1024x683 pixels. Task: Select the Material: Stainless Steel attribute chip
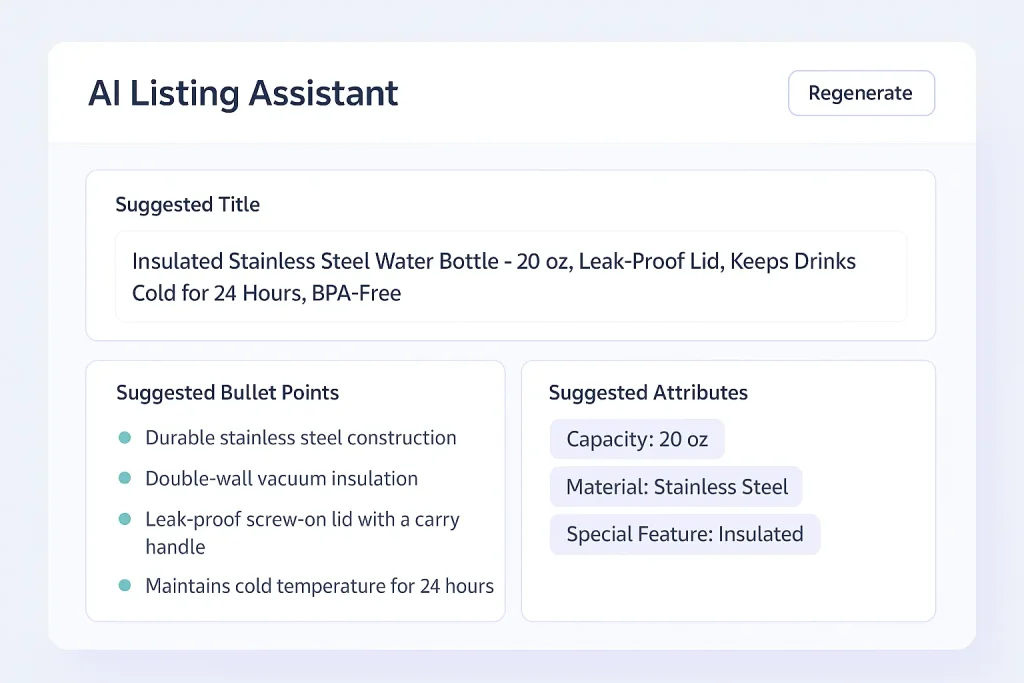[676, 487]
